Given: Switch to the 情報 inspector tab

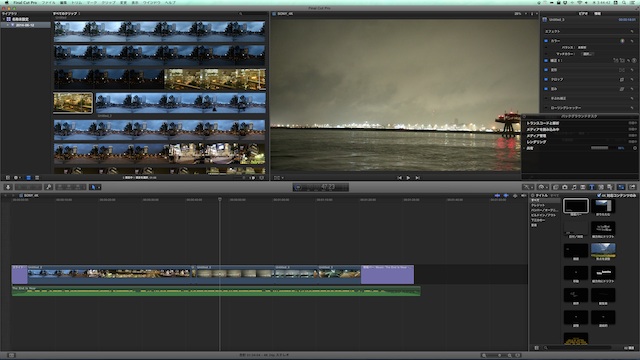Looking at the screenshot, I should tap(598, 13).
